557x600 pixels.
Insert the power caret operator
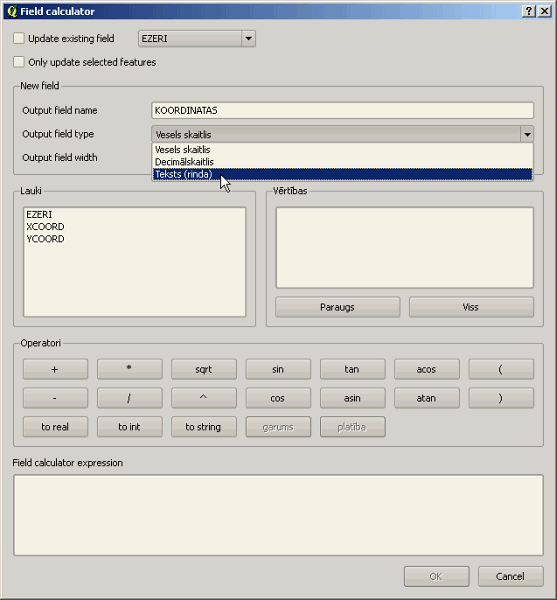[x=204, y=398]
